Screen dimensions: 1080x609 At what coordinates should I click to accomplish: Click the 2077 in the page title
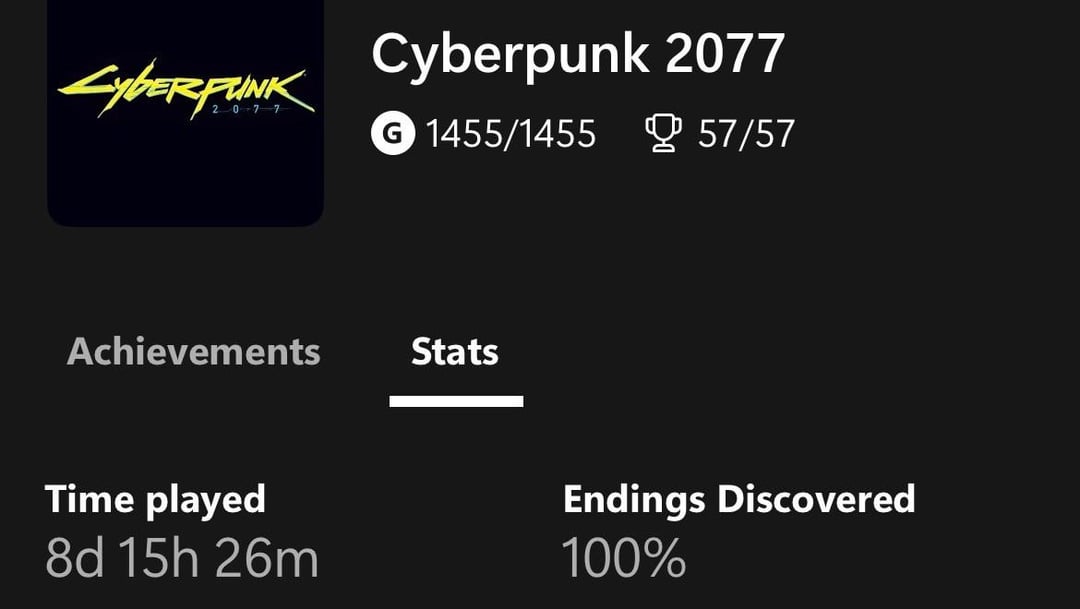(725, 53)
